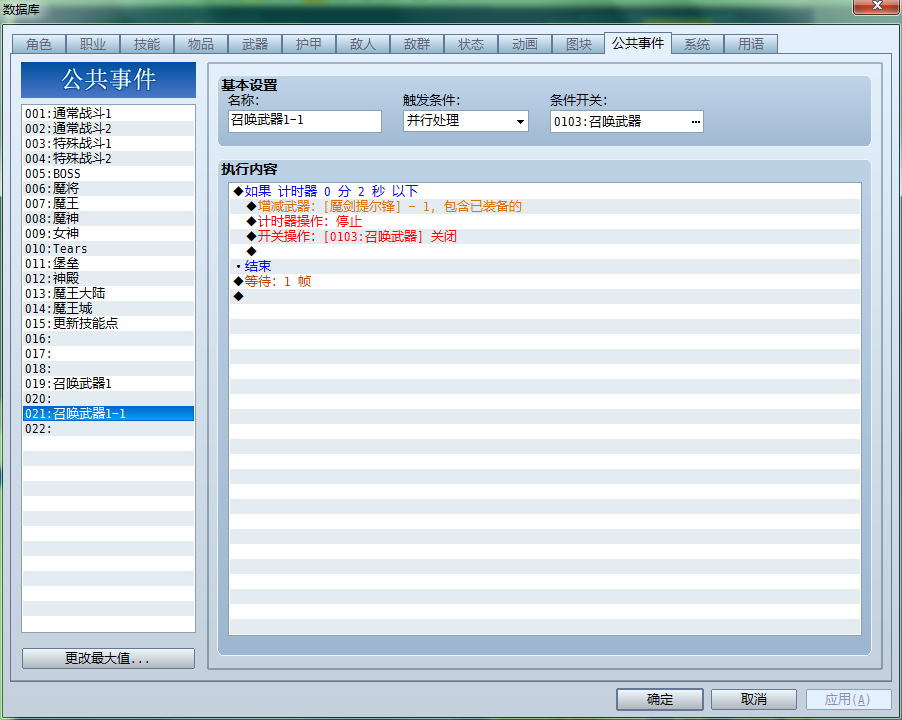Viewport: 902px width, 720px height.
Task: Switch to the 角色 tab
Action: coord(39,44)
